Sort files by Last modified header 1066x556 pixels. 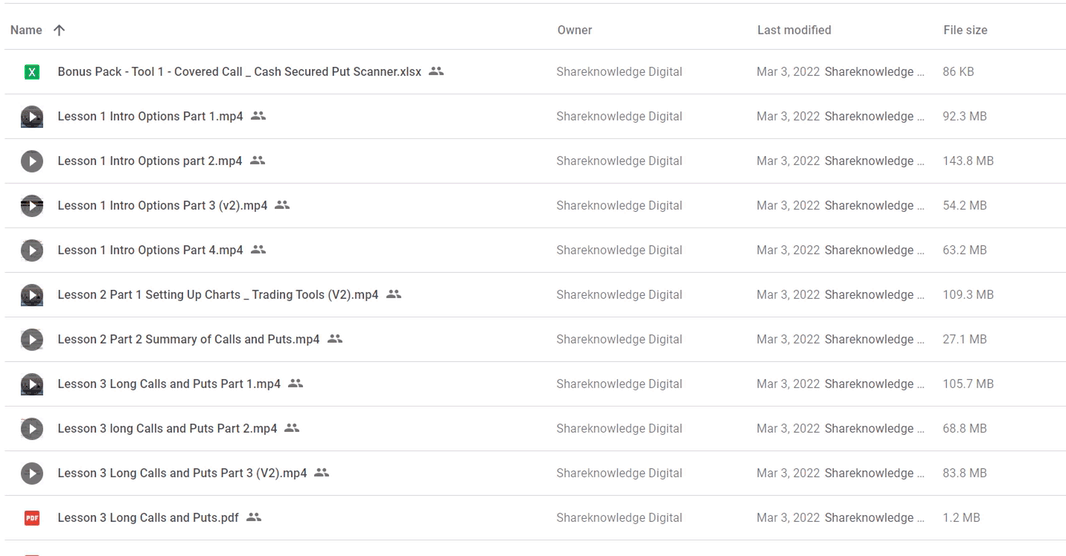pos(794,30)
